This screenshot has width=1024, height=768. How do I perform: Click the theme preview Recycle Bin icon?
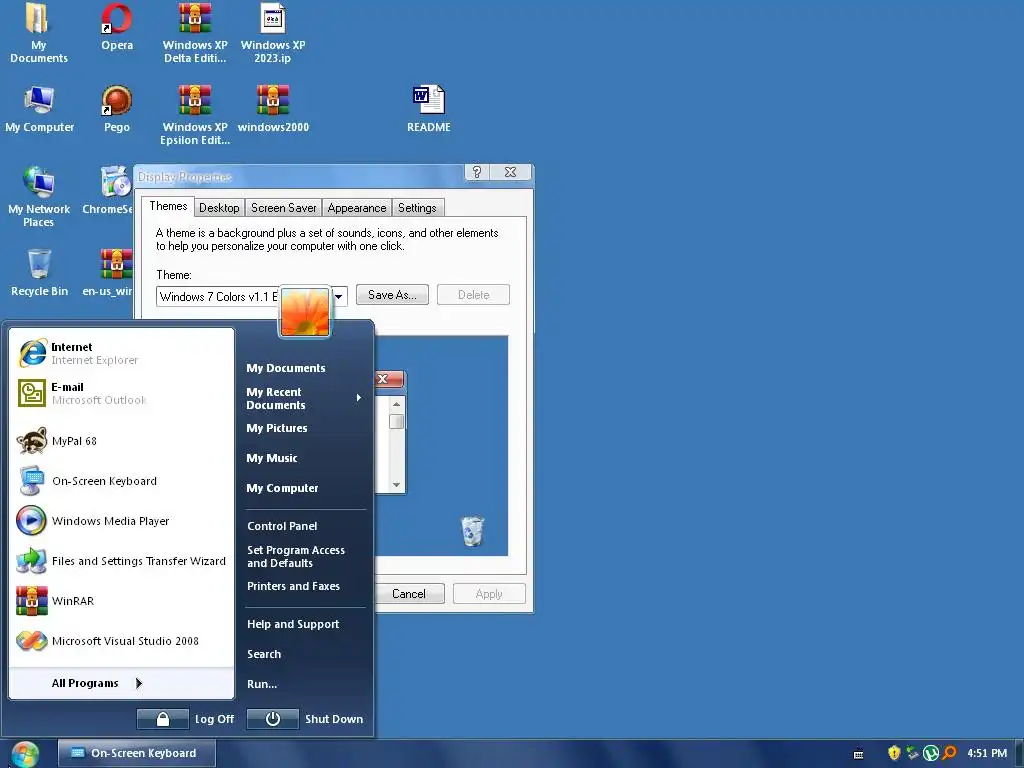(473, 531)
